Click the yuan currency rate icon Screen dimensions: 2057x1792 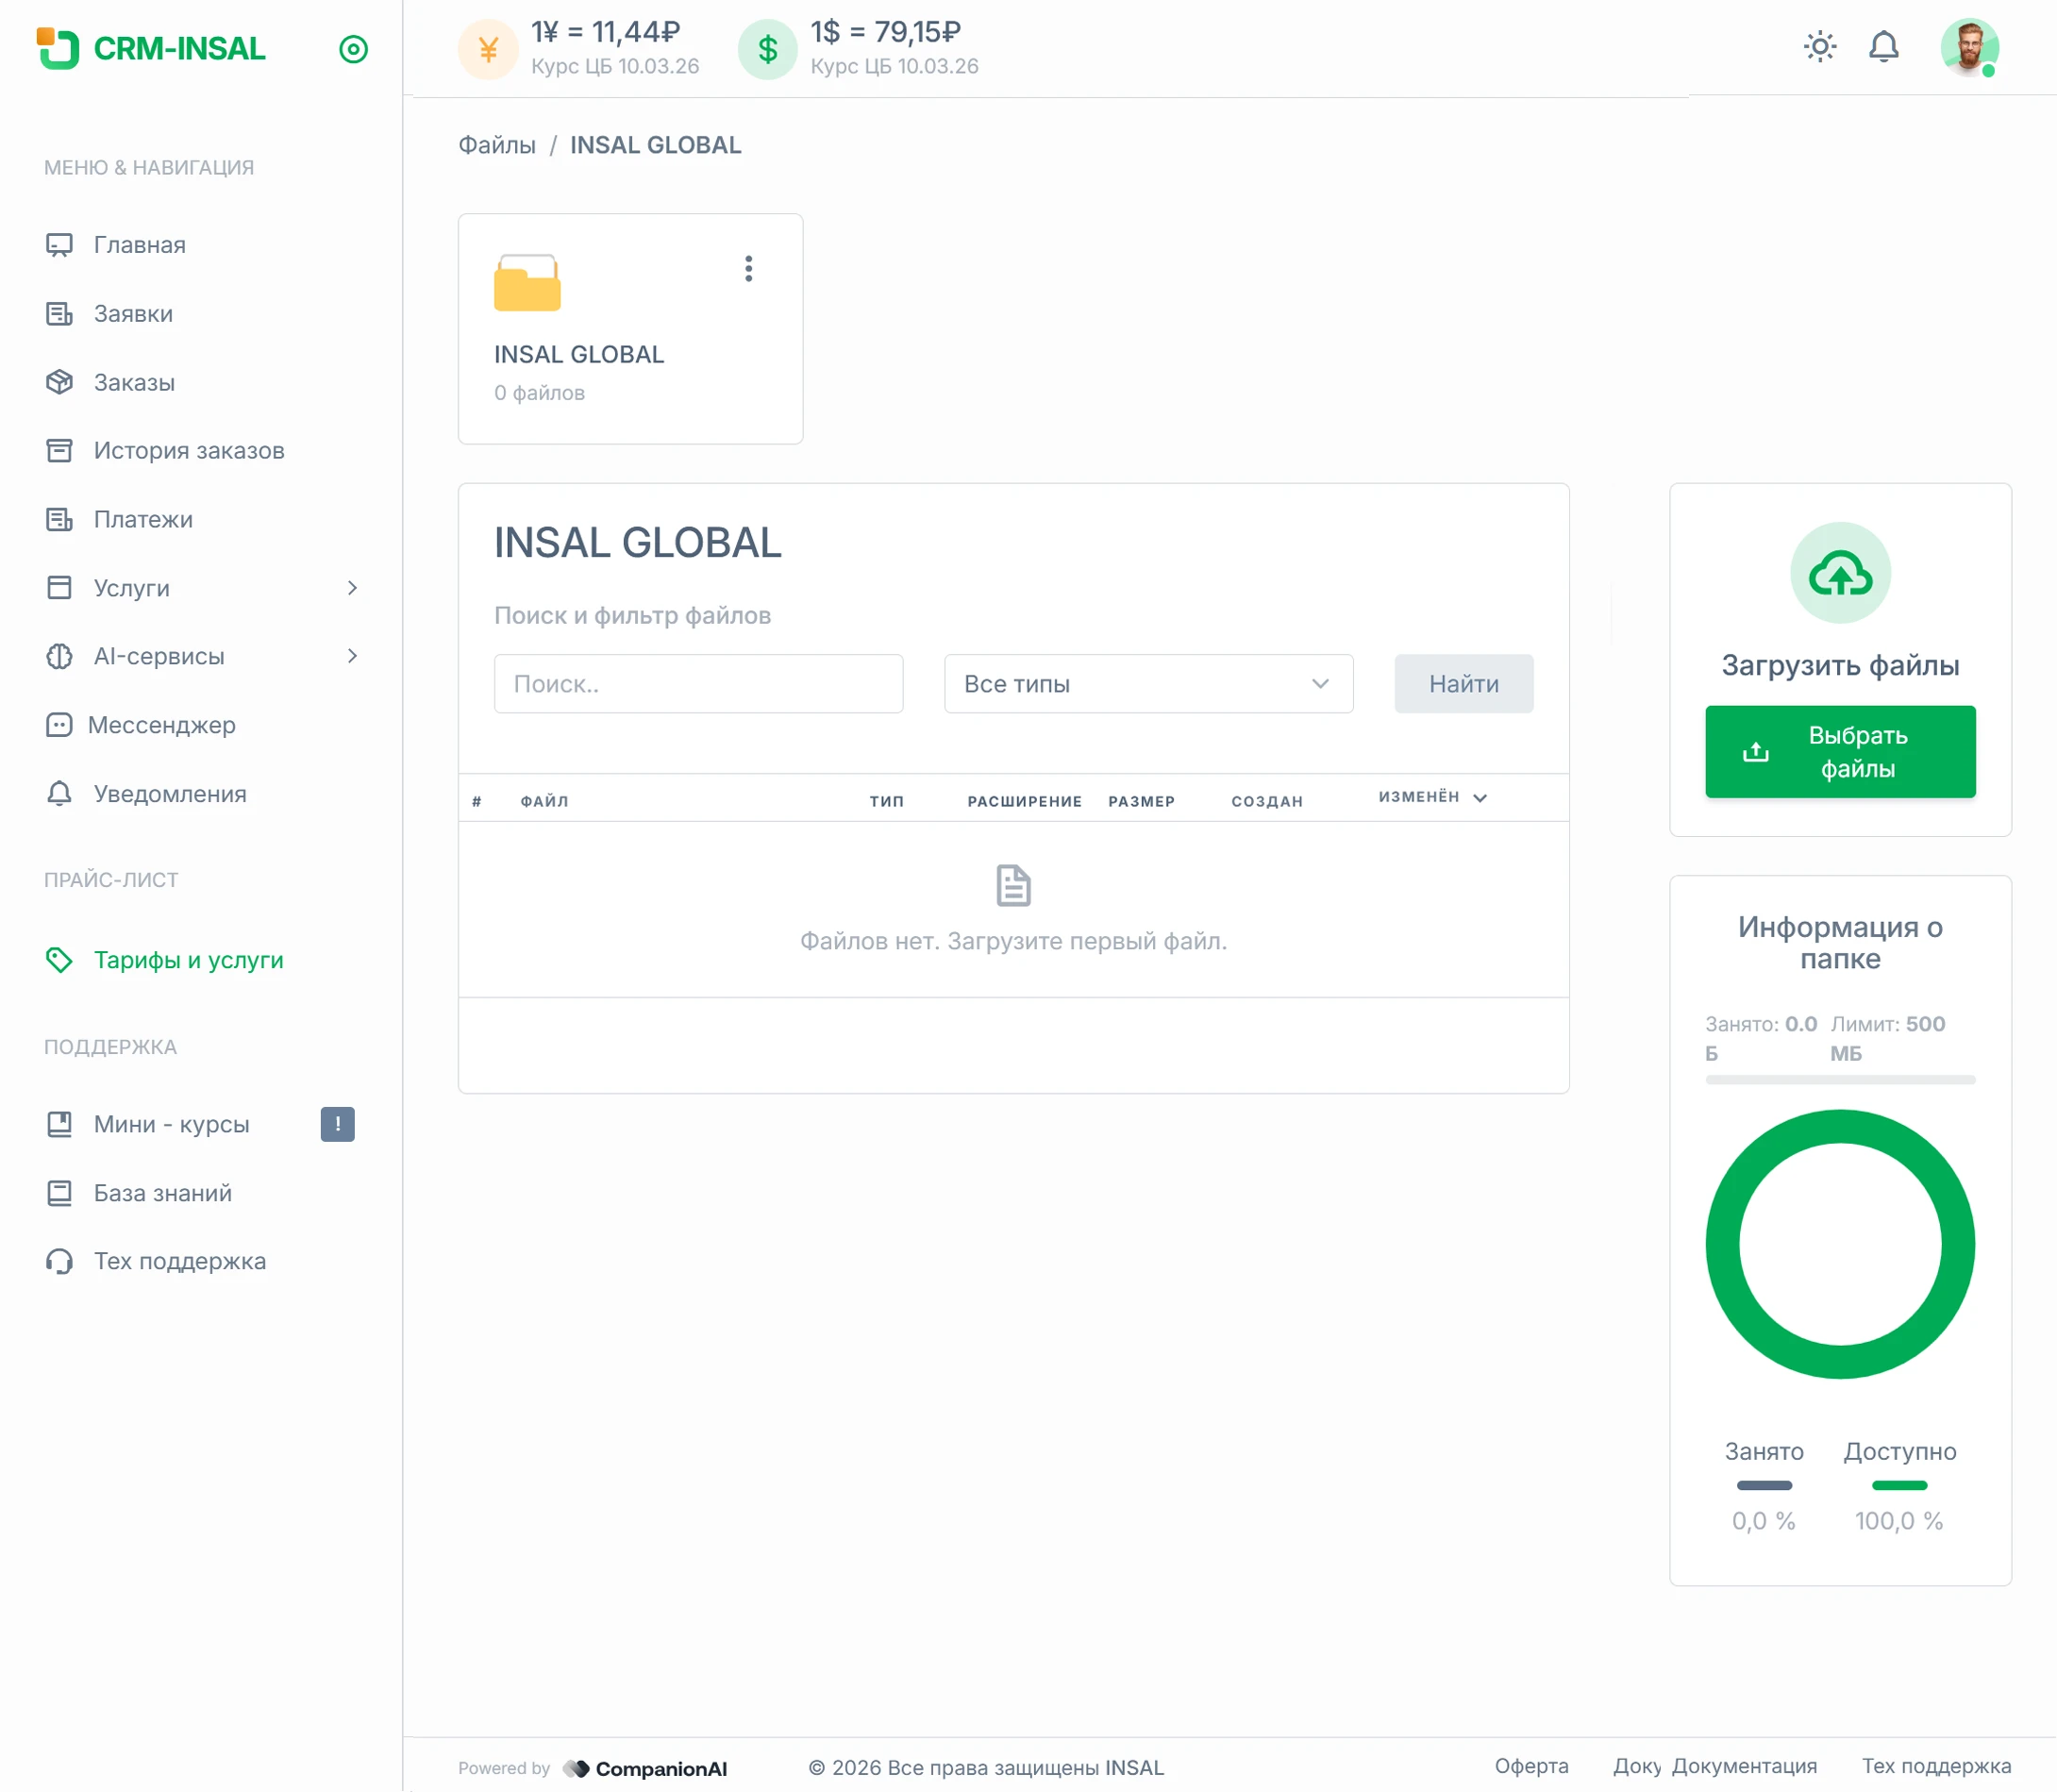(488, 49)
